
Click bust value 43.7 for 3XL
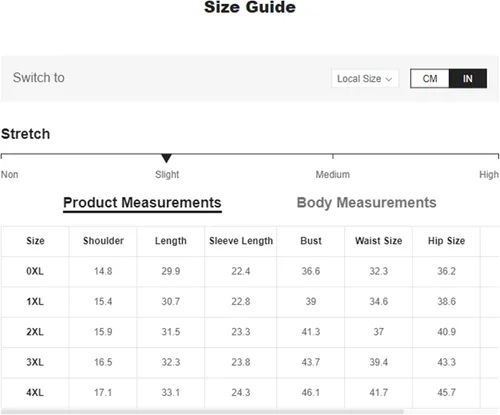[x=311, y=362]
